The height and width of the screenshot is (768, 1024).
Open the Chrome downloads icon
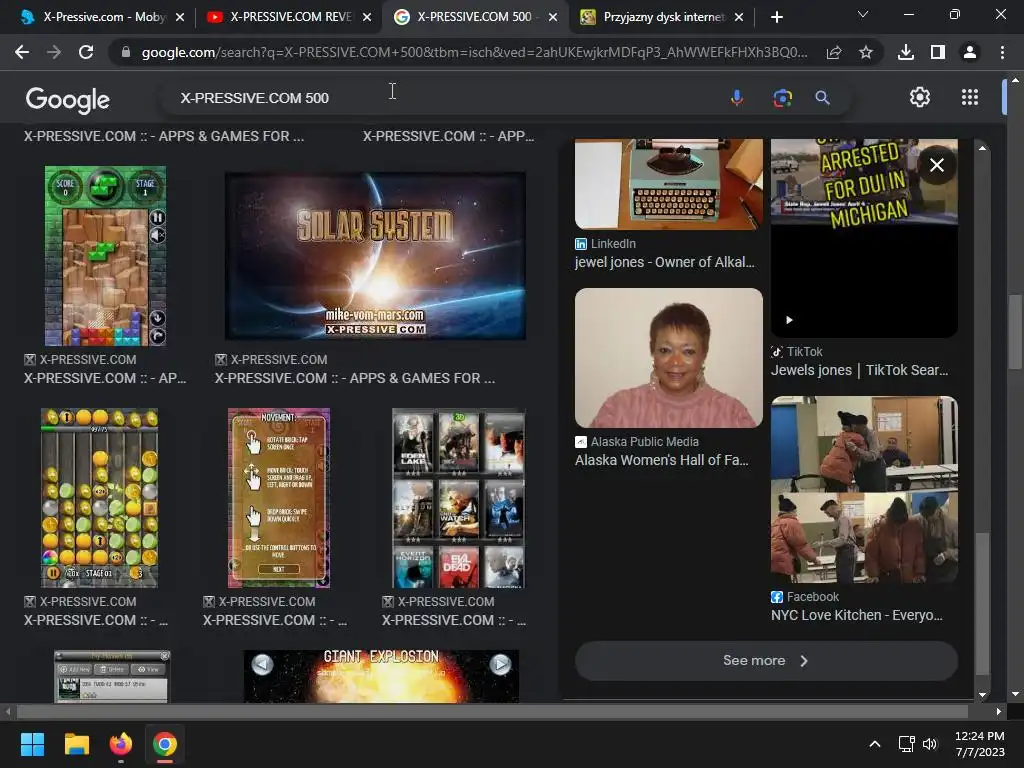tap(906, 52)
